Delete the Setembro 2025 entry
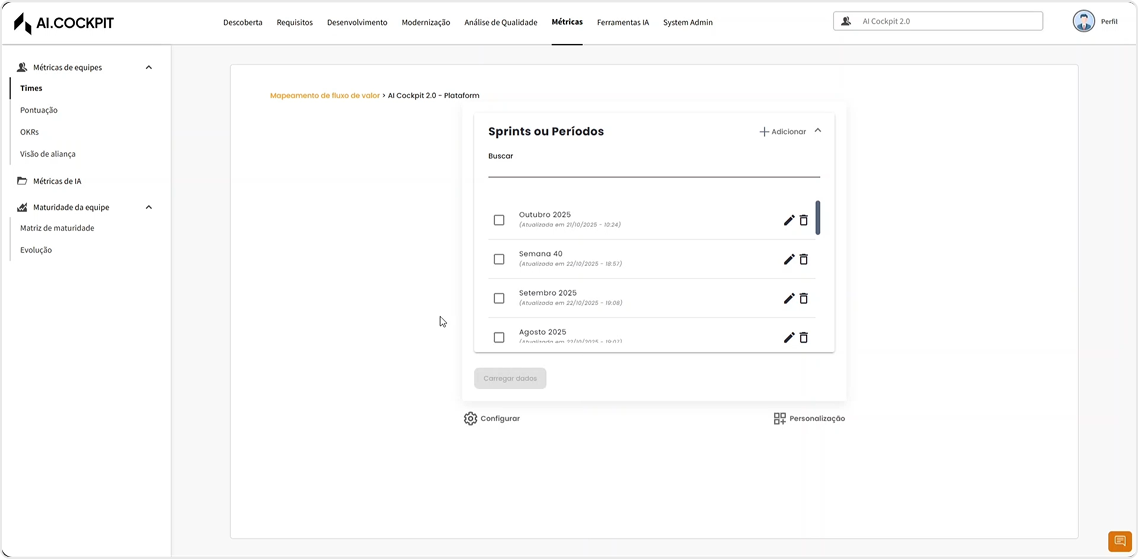1138x559 pixels. (803, 298)
